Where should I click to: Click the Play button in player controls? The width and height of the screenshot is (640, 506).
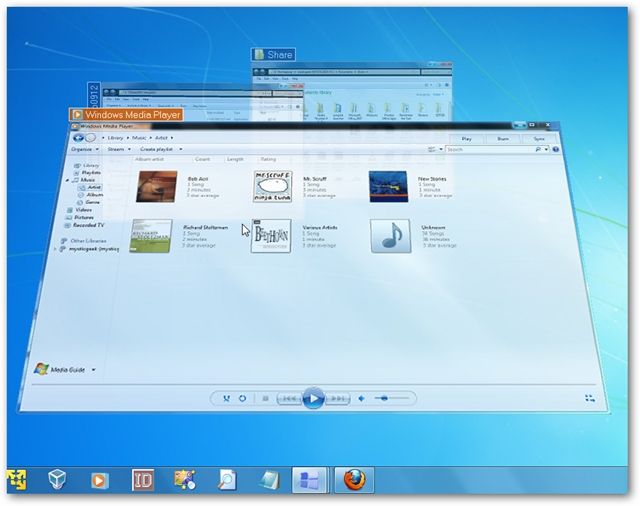pyautogui.click(x=313, y=398)
